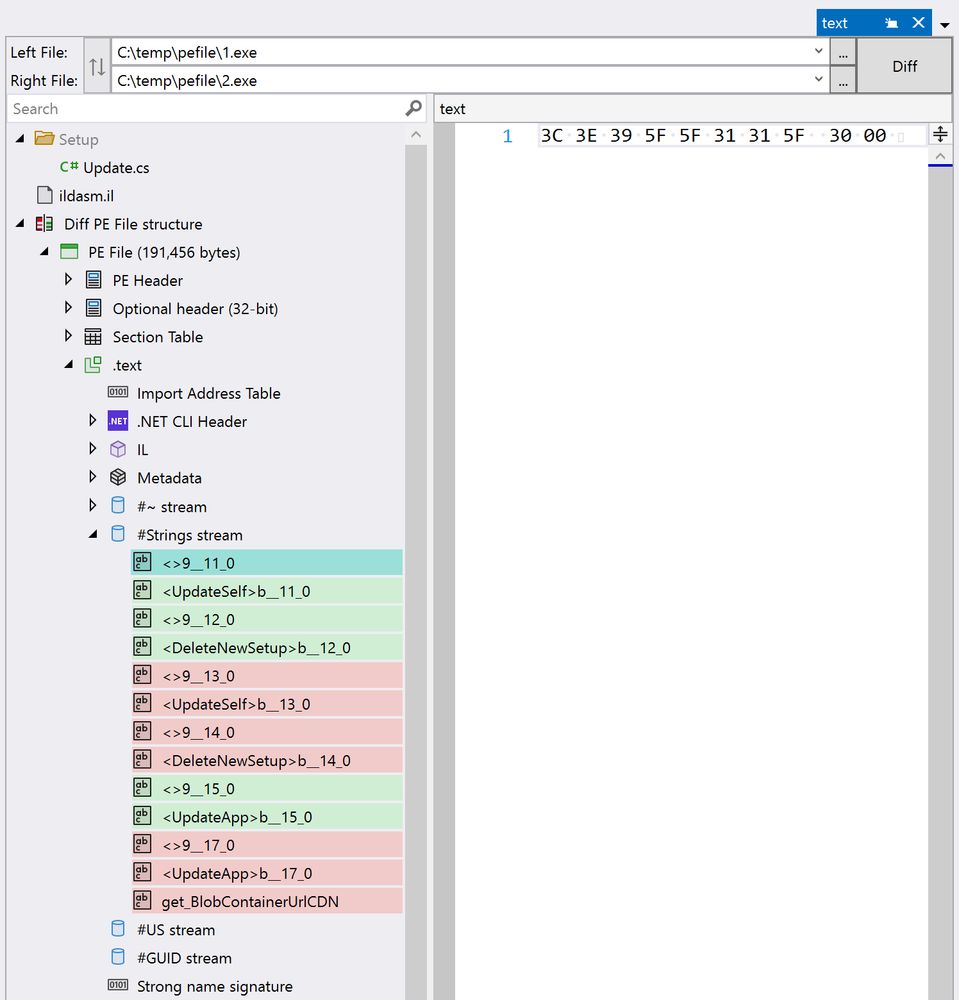959x1000 pixels.
Task: Select the Metadata icon in the tree
Action: click(118, 477)
